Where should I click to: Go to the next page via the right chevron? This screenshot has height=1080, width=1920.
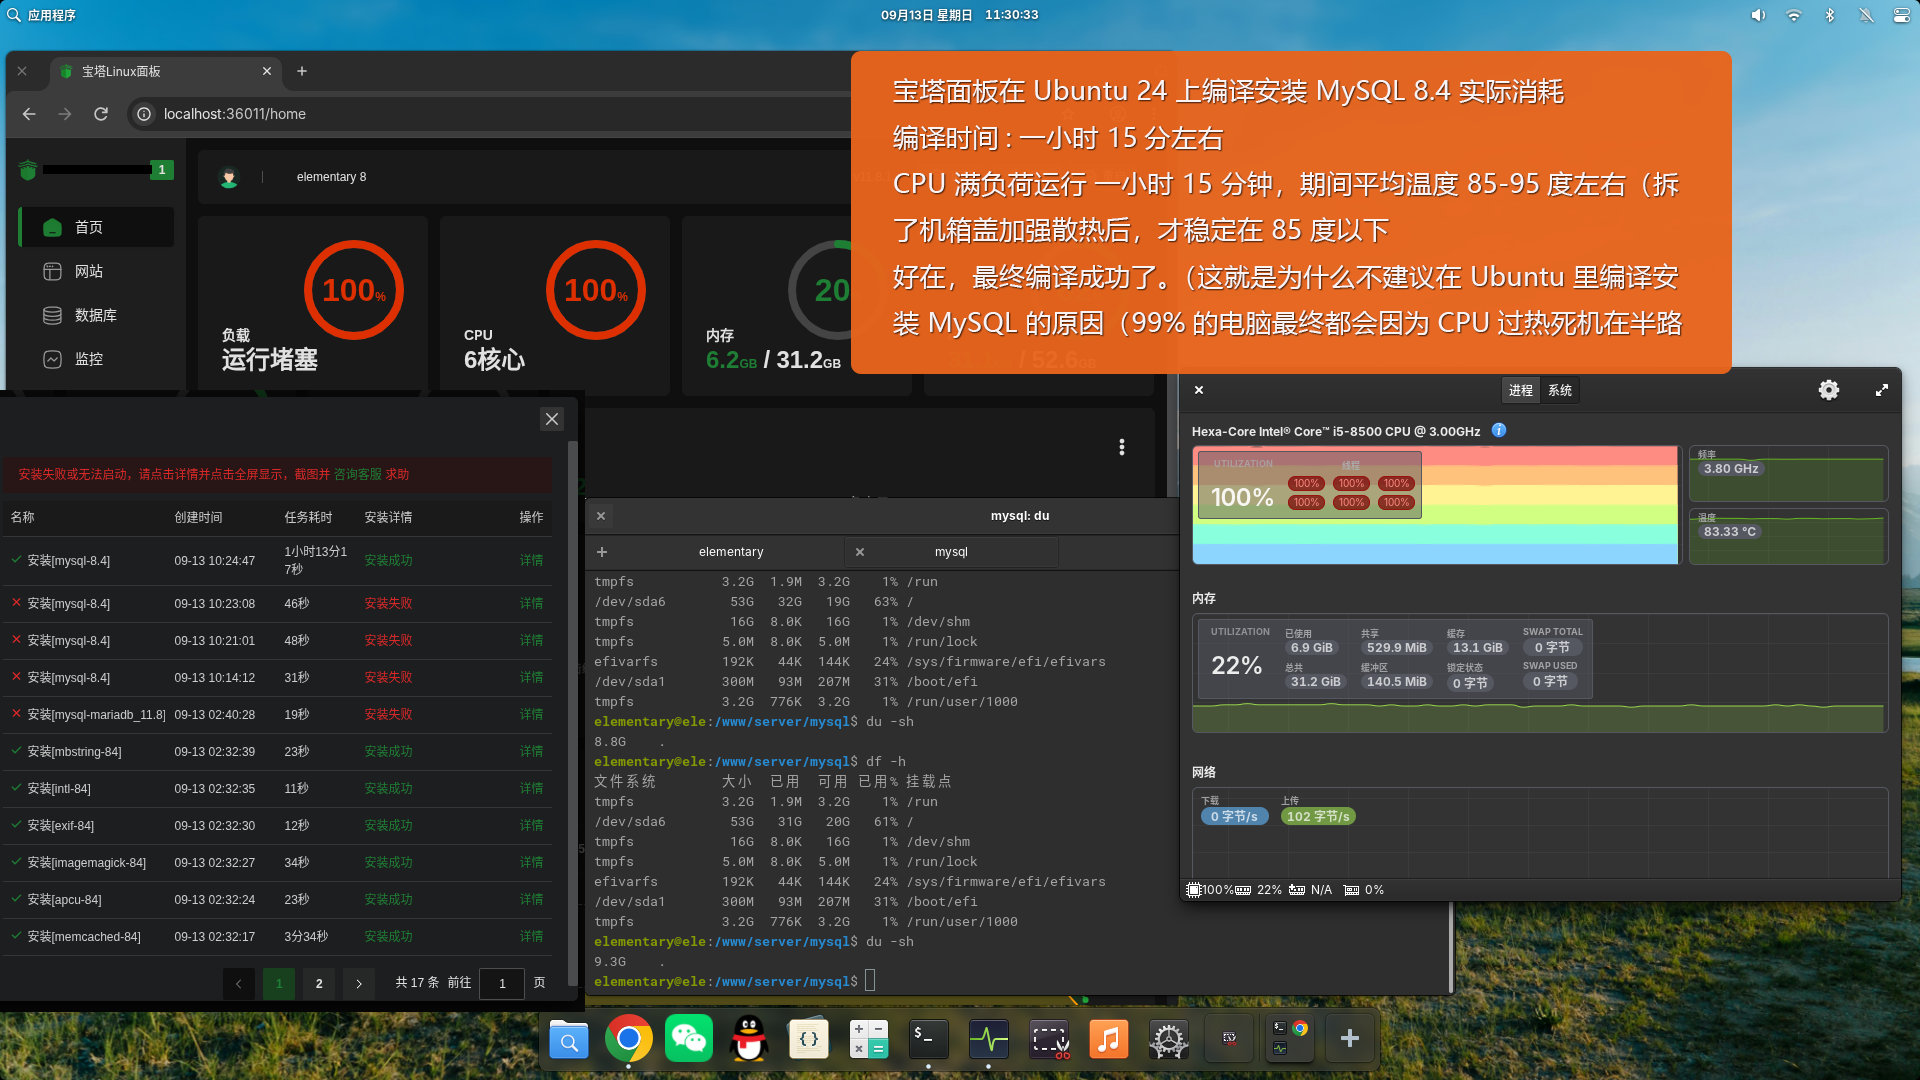[359, 983]
